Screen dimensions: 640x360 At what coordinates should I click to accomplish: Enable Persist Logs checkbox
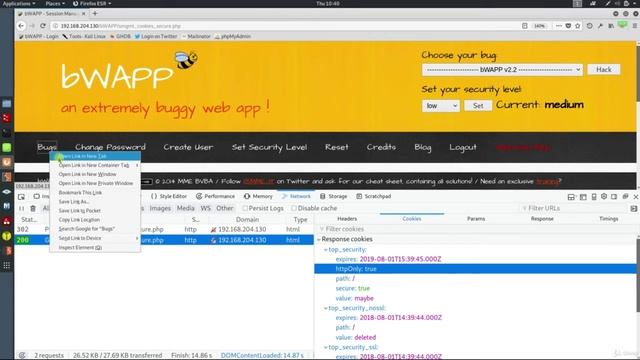[x=245, y=208]
